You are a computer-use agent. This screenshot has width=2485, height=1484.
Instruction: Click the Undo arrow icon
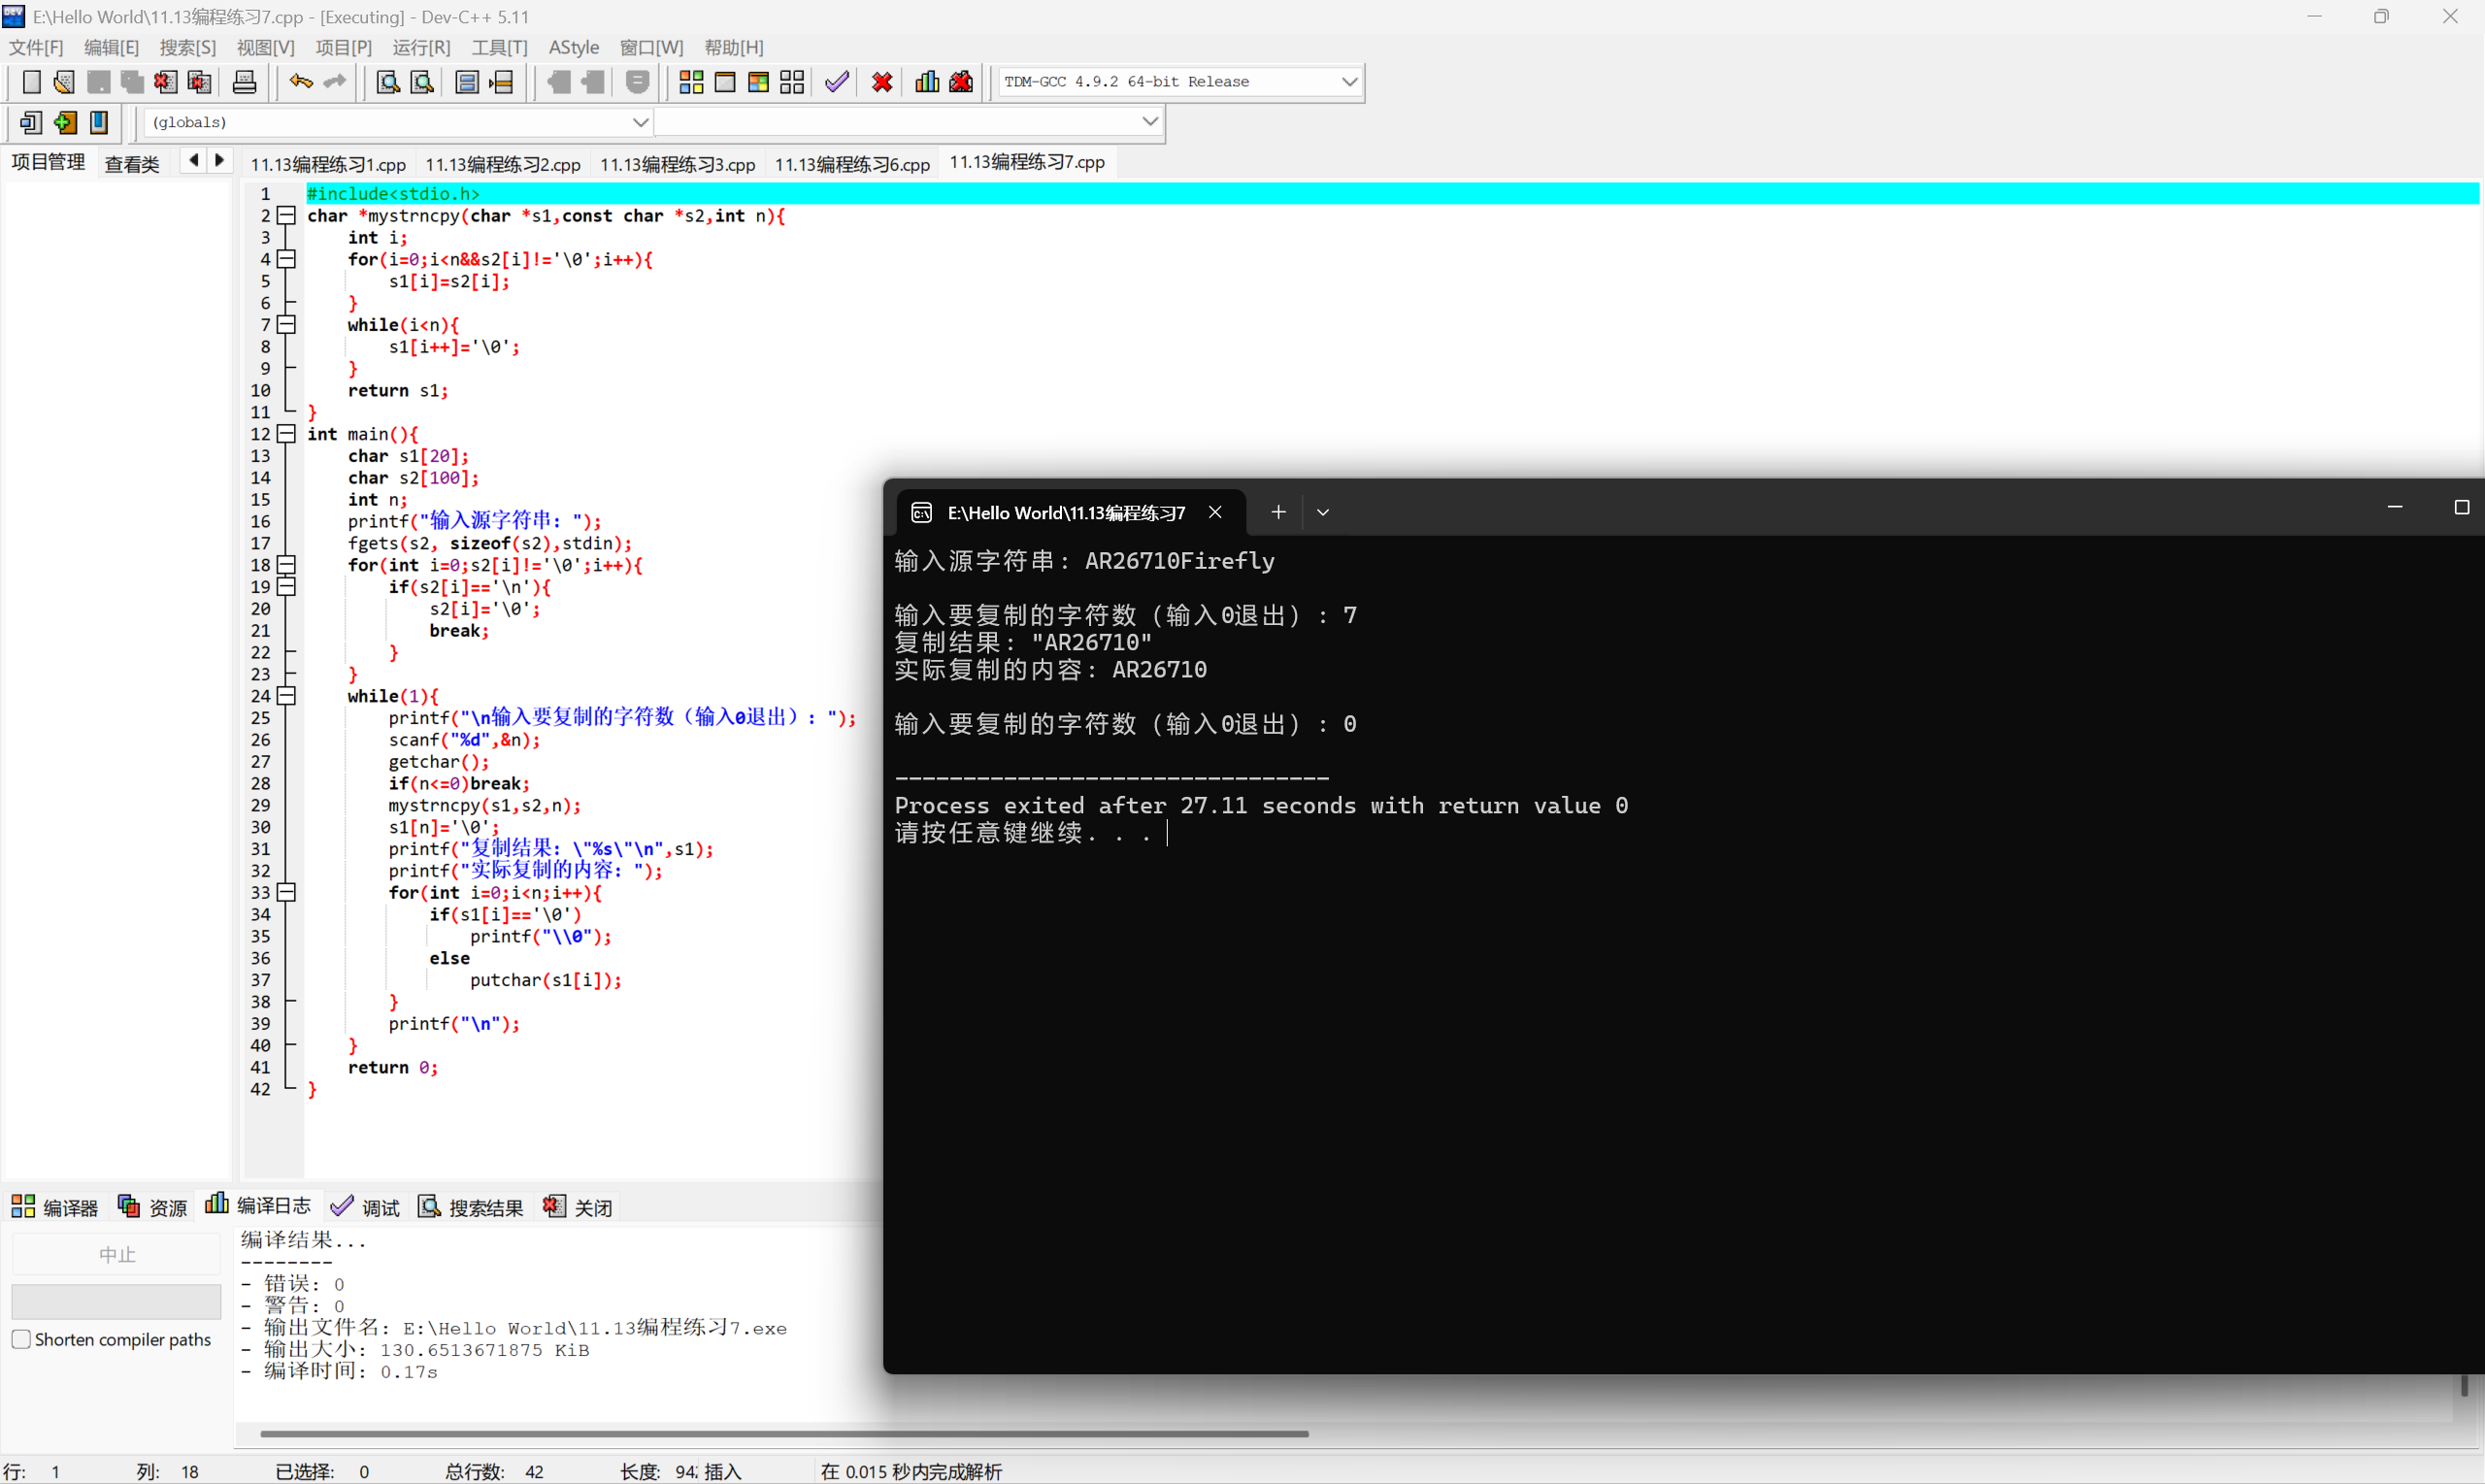[300, 82]
